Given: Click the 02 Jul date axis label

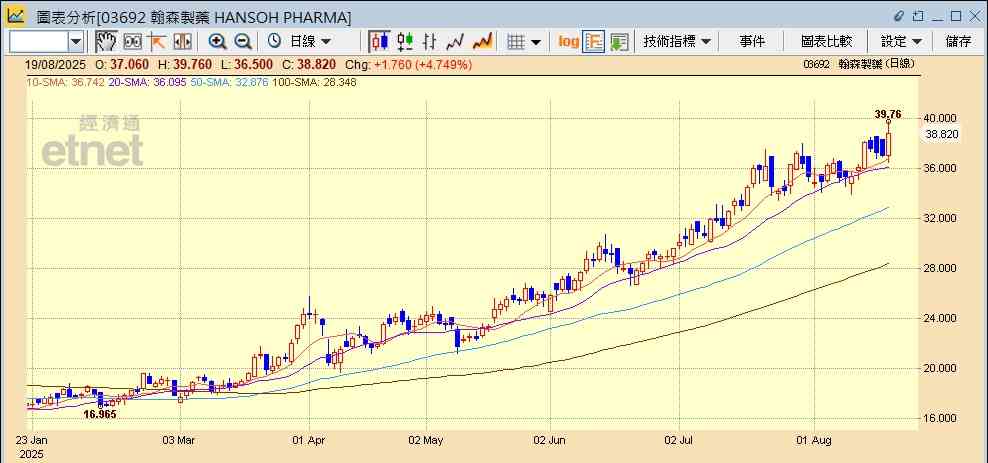Looking at the screenshot, I should point(679,439).
